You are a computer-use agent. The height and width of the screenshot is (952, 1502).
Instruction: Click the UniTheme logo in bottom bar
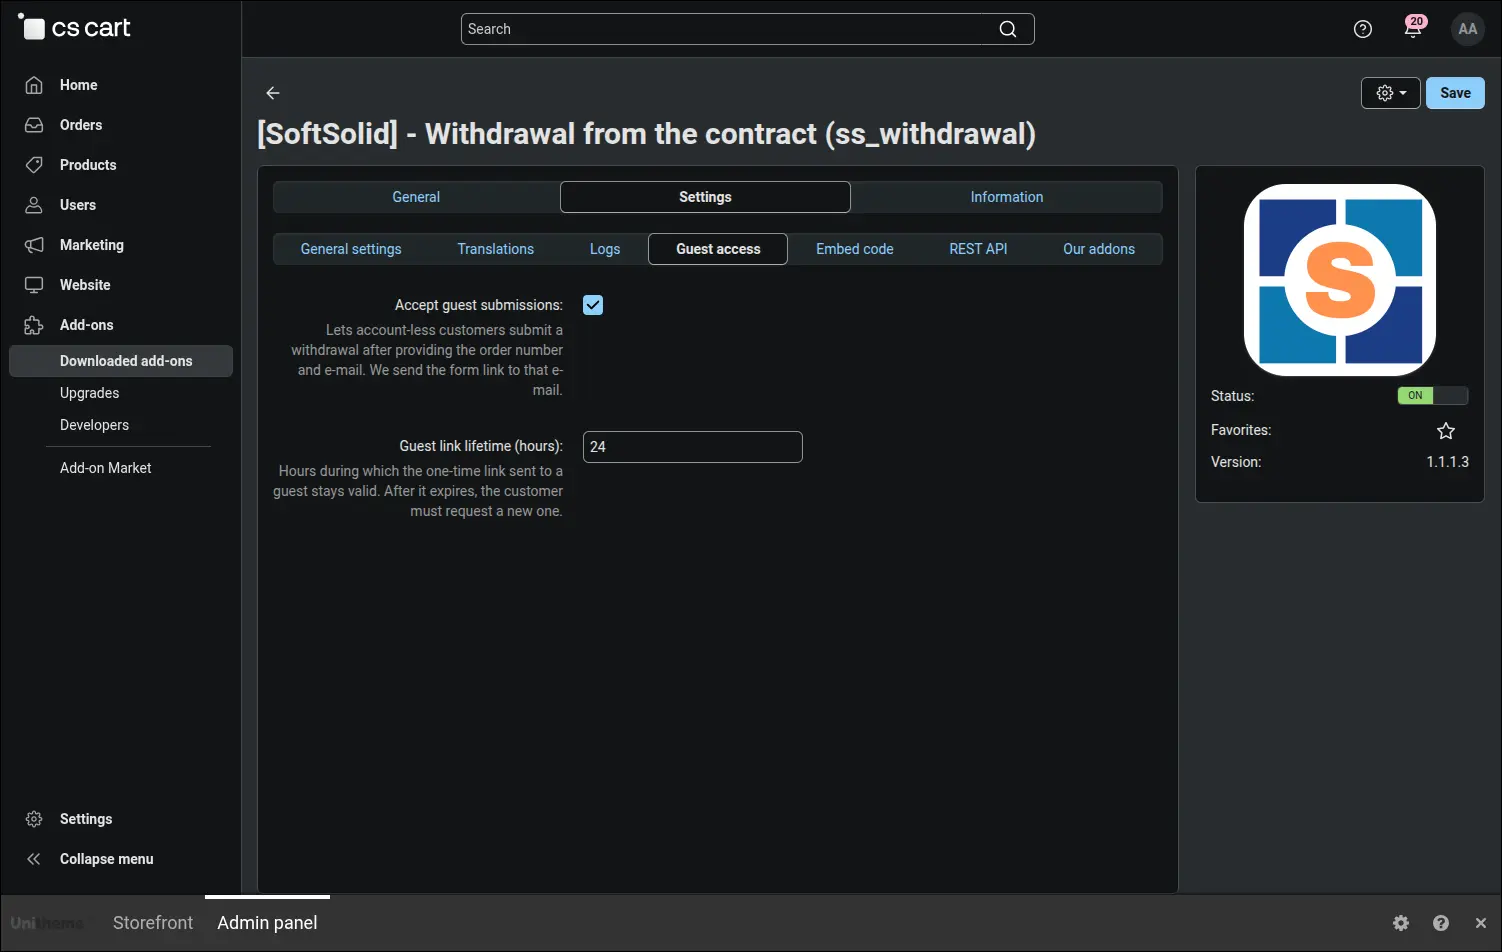point(47,923)
